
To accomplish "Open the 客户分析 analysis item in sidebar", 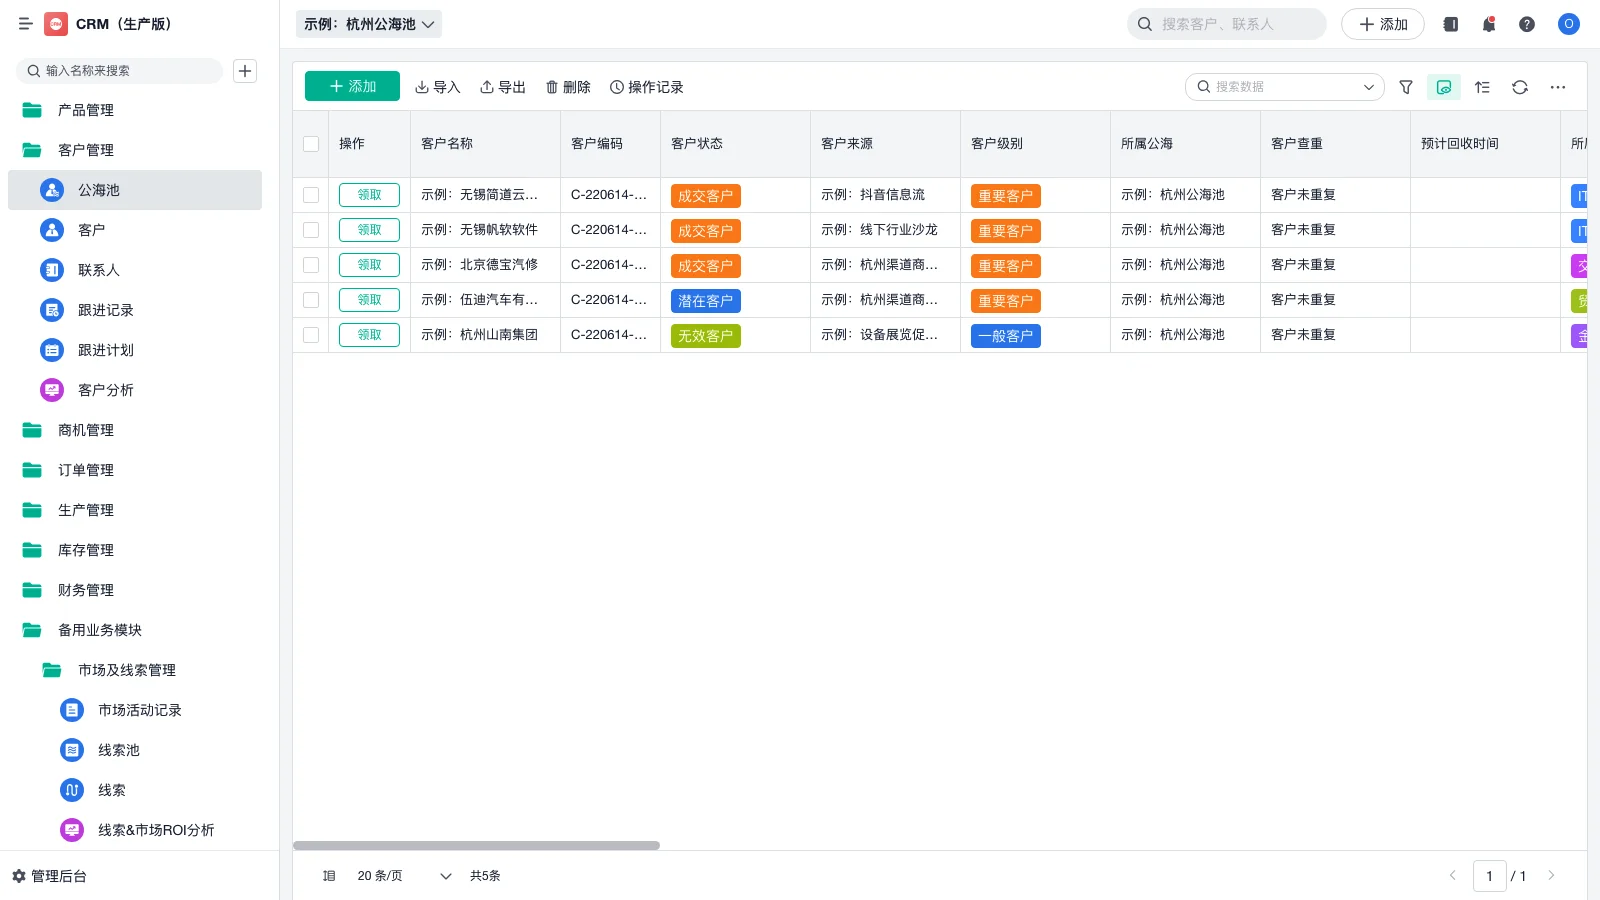I will [x=106, y=390].
